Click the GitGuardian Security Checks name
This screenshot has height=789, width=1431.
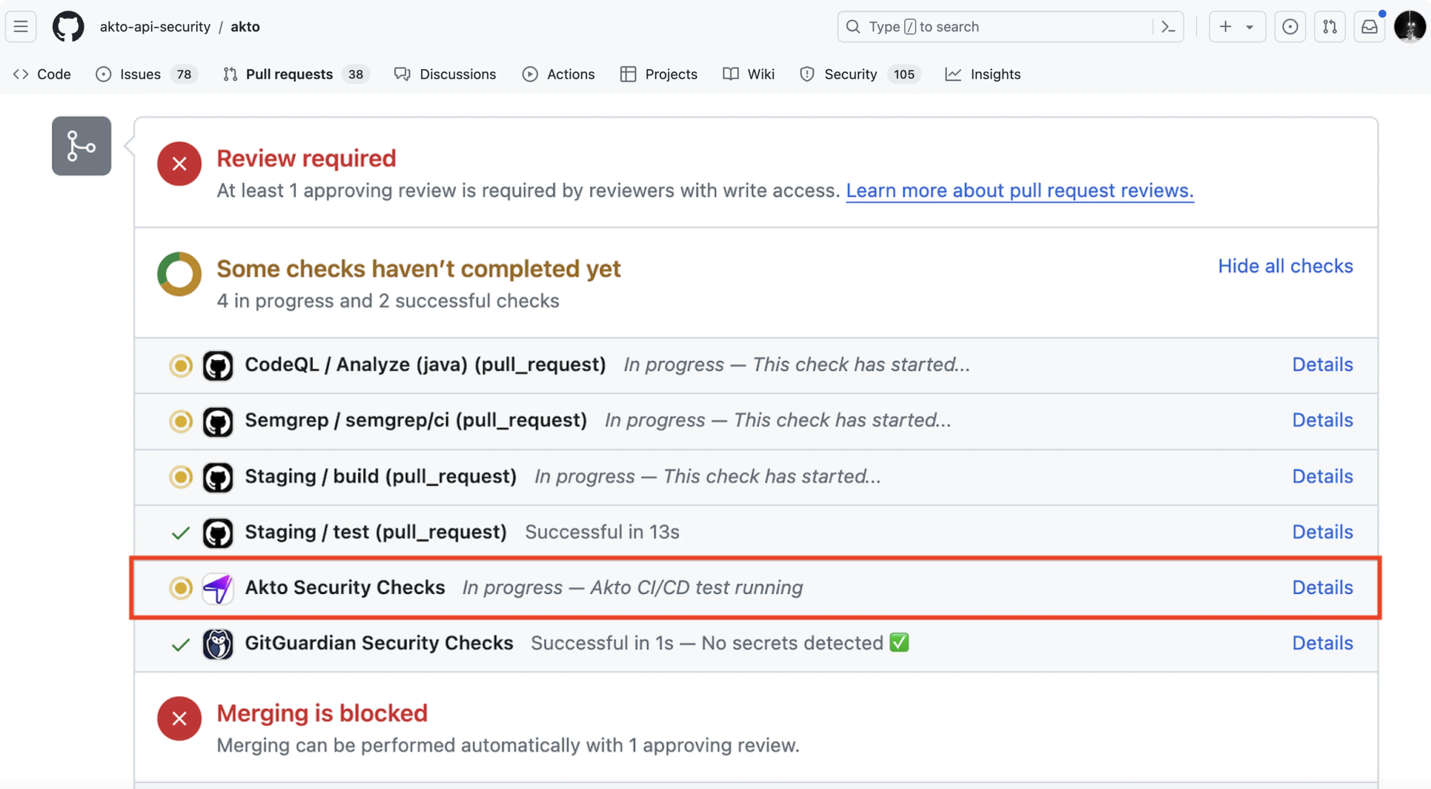(379, 643)
